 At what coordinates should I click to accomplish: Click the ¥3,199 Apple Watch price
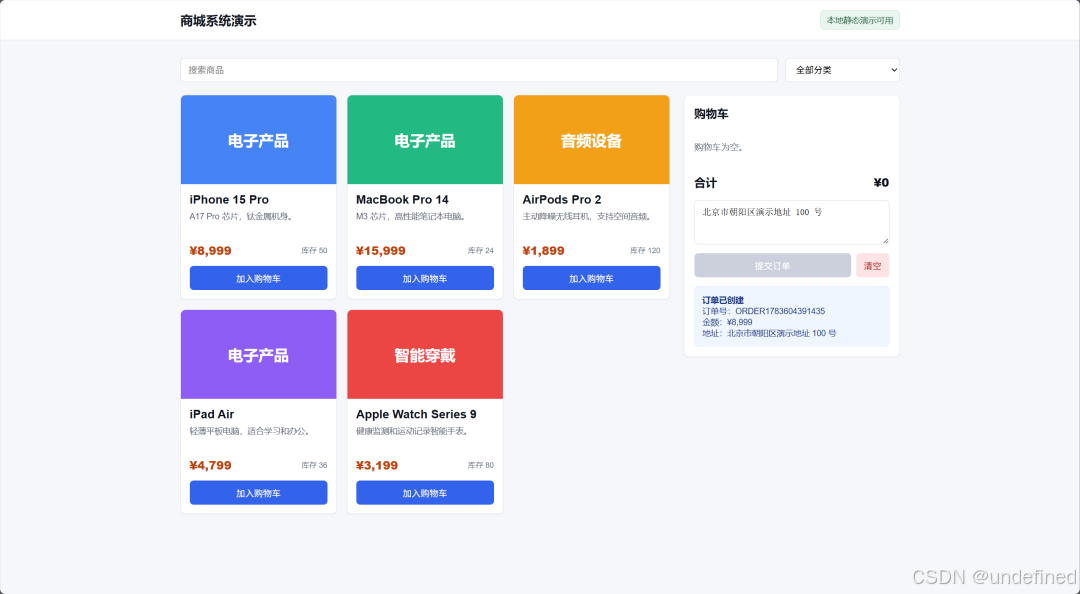(x=377, y=465)
